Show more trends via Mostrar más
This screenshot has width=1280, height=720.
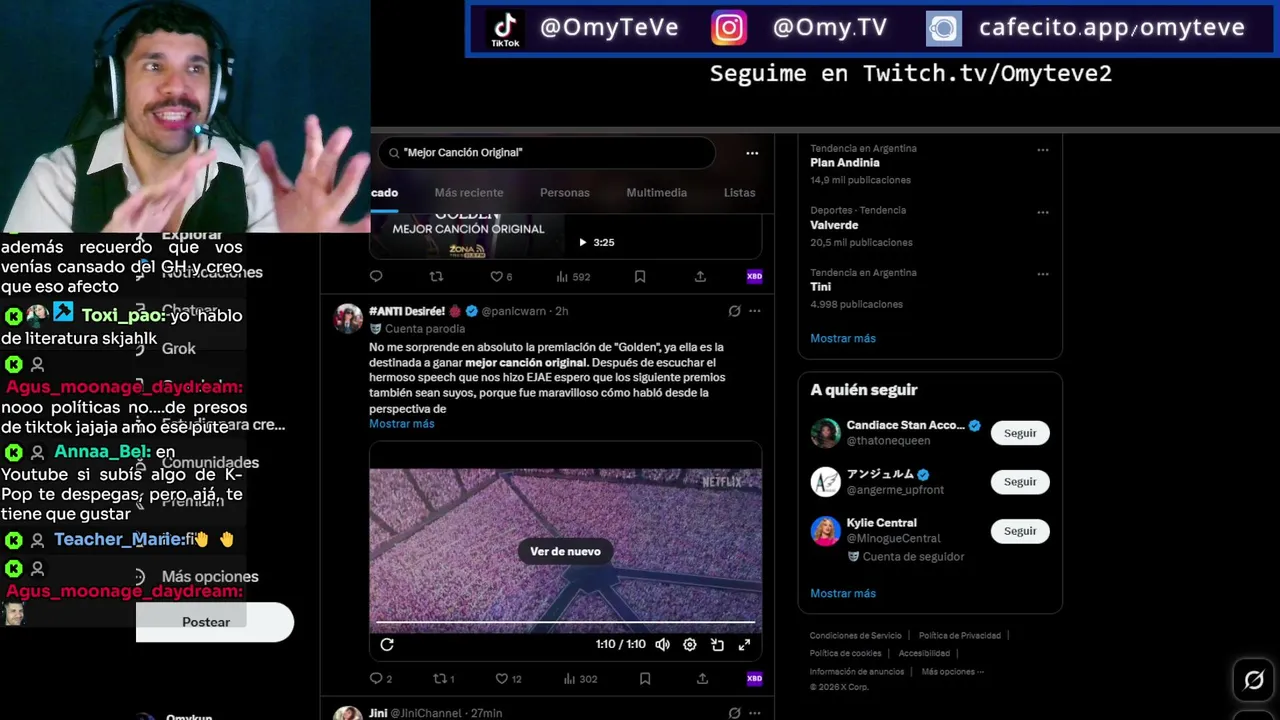point(843,338)
